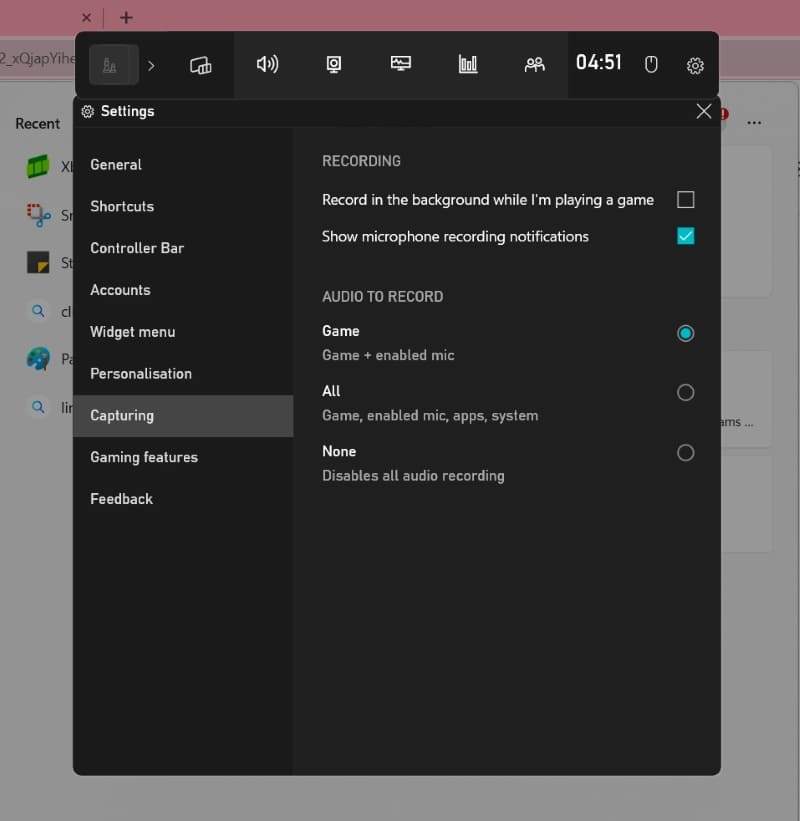Open the Audio widget speaker icon
The height and width of the screenshot is (821, 800).
pyautogui.click(x=267, y=65)
